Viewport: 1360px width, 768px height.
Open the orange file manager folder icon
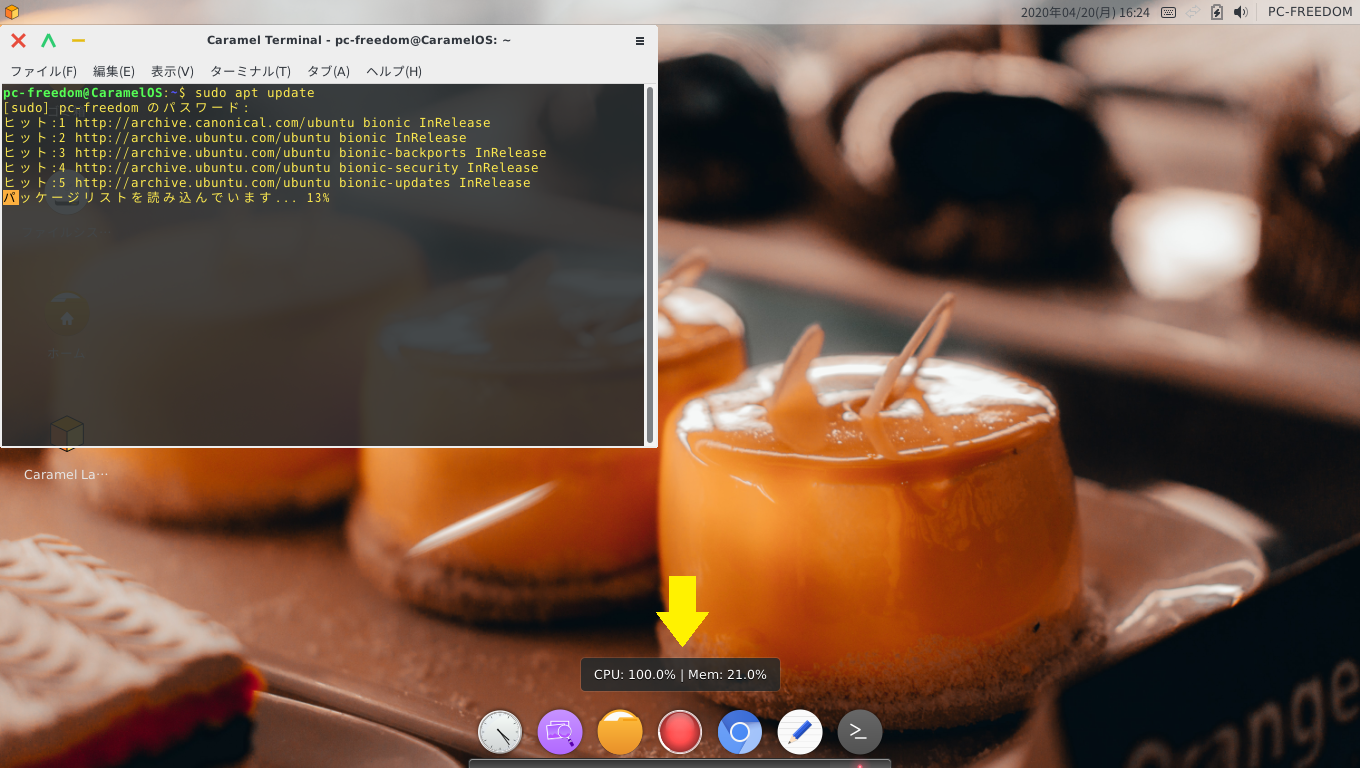point(620,732)
